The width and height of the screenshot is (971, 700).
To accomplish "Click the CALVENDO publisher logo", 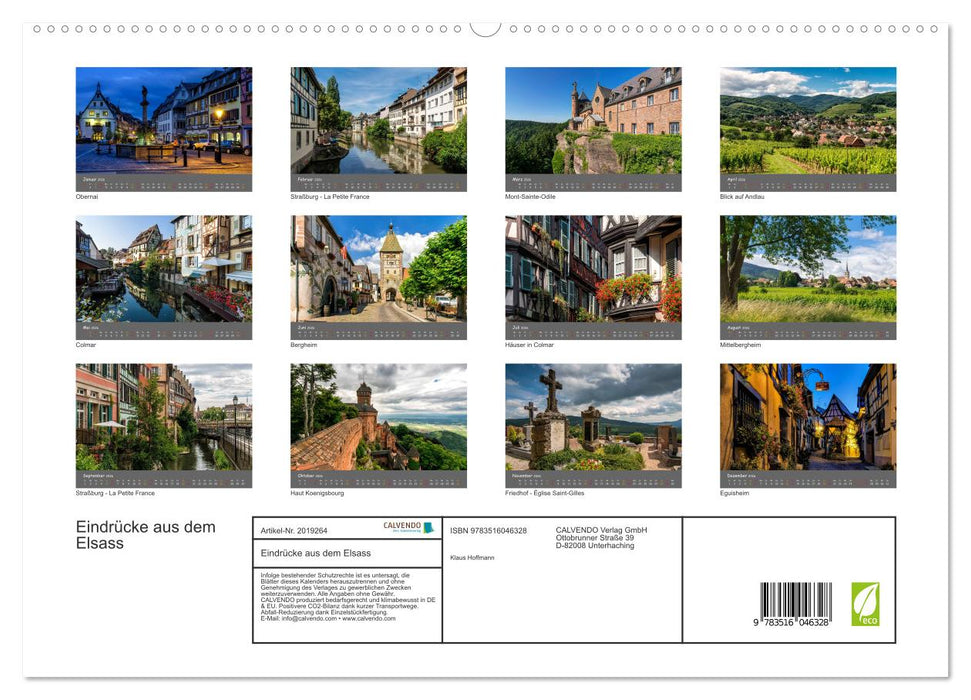I will (x=400, y=525).
